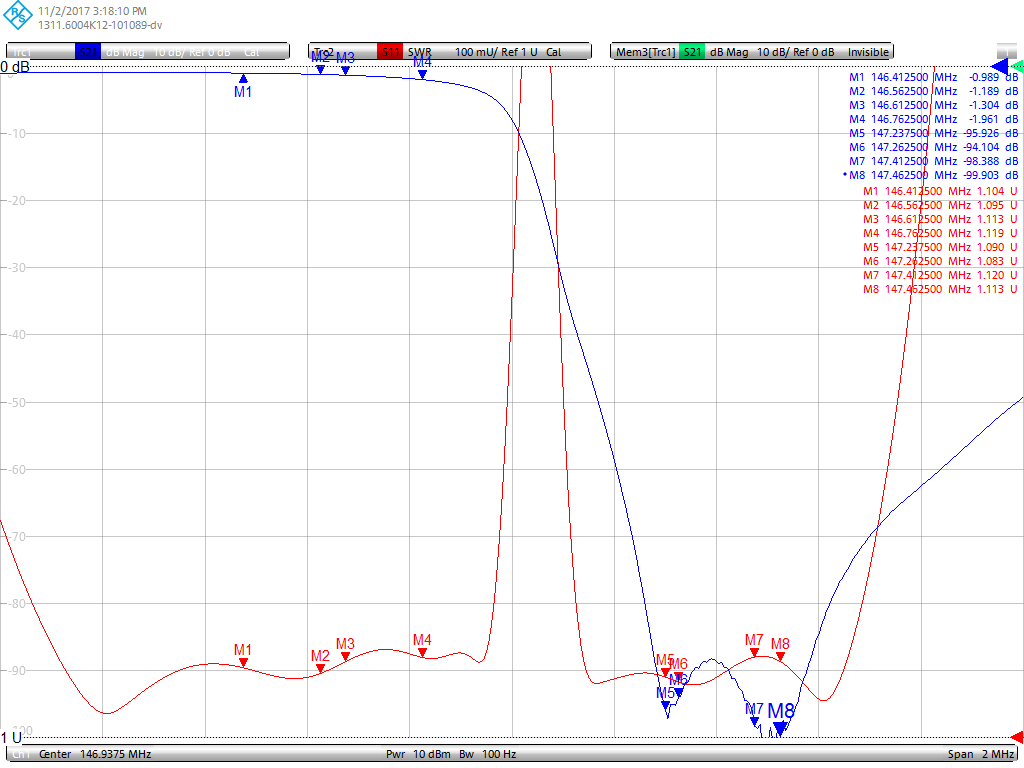The height and width of the screenshot is (768, 1024).
Task: Click the 11/2/2017 3:18:10 PM timestamp
Action: click(92, 11)
